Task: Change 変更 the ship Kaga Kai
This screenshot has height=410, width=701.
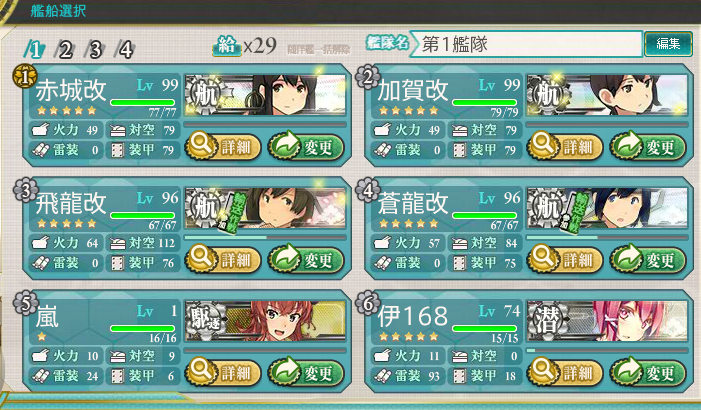Action: pos(648,147)
